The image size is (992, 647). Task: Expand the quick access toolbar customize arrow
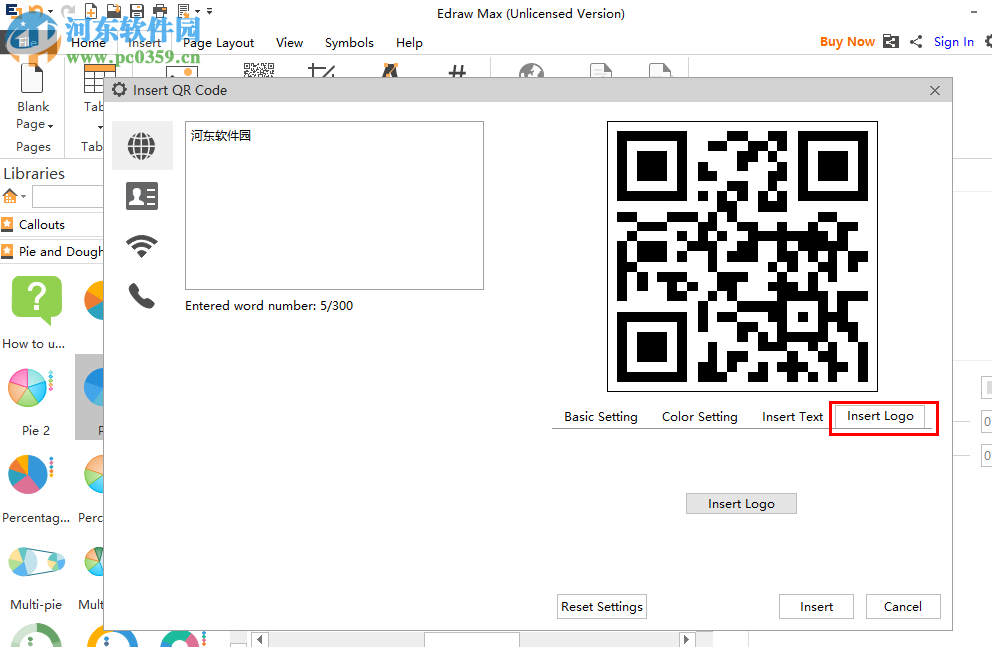pyautogui.click(x=208, y=10)
